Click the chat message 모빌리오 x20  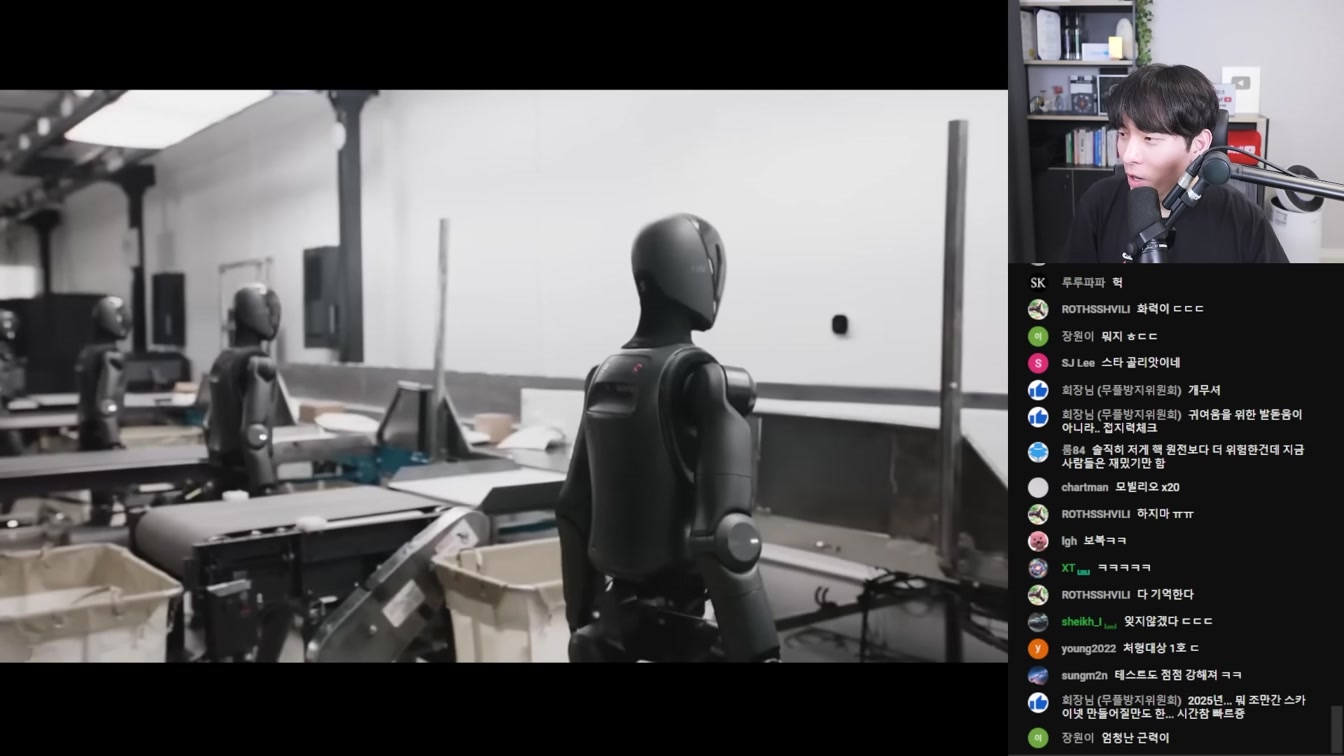[1147, 487]
